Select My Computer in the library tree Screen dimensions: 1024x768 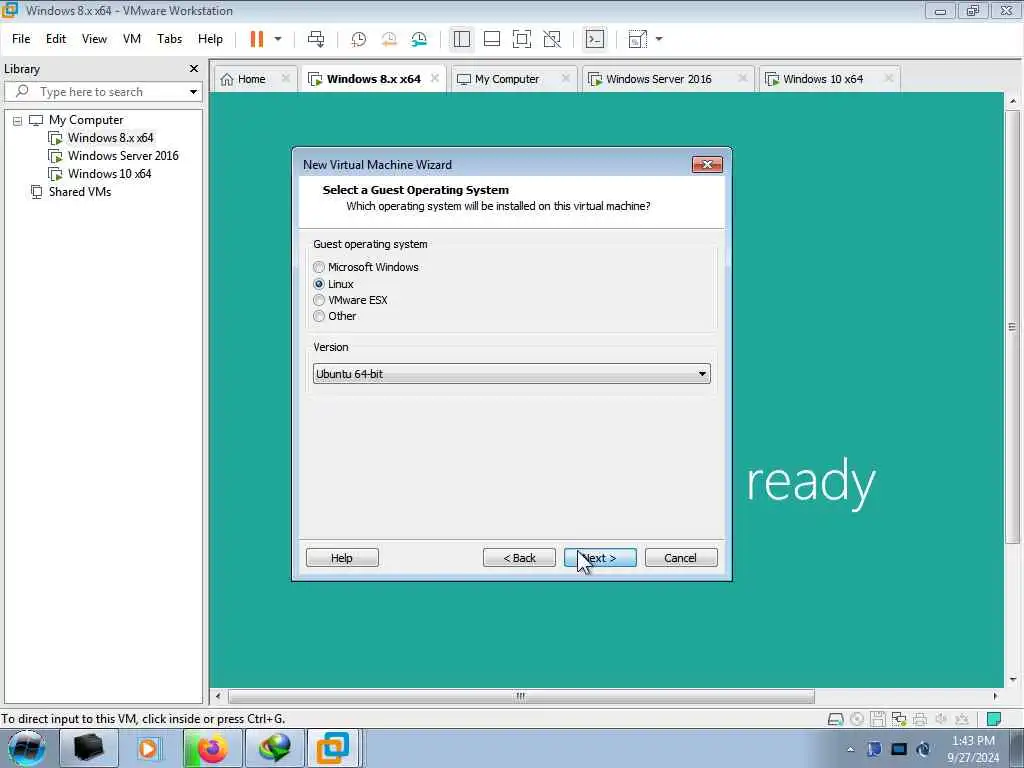pyautogui.click(x=86, y=120)
